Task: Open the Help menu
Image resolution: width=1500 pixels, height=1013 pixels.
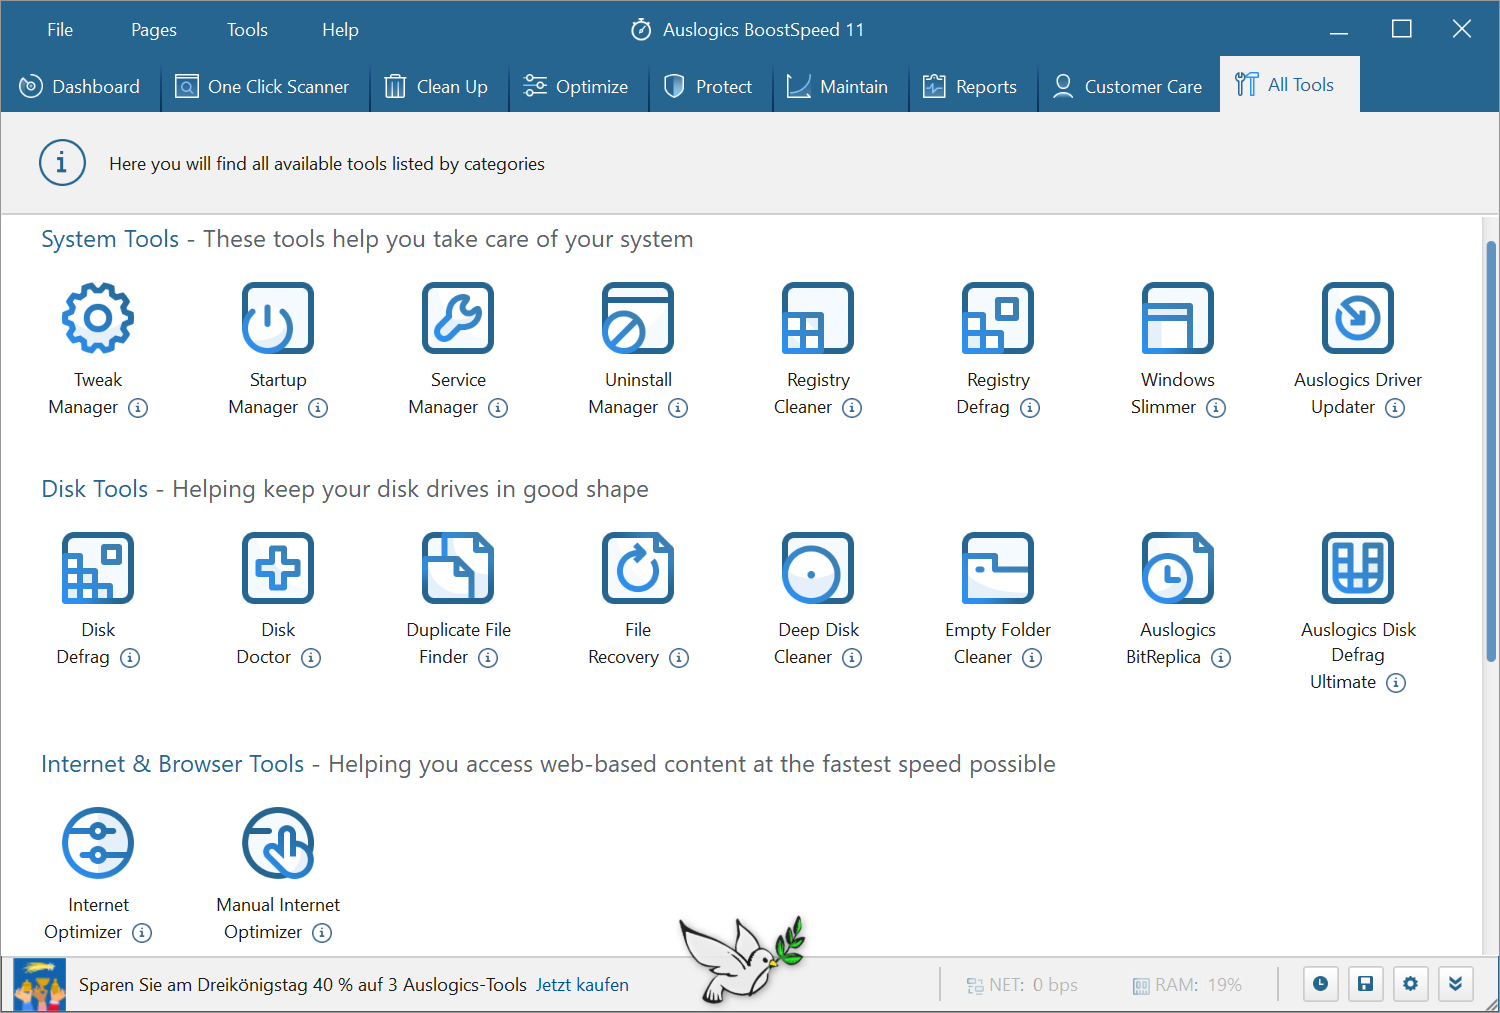Action: click(x=340, y=30)
